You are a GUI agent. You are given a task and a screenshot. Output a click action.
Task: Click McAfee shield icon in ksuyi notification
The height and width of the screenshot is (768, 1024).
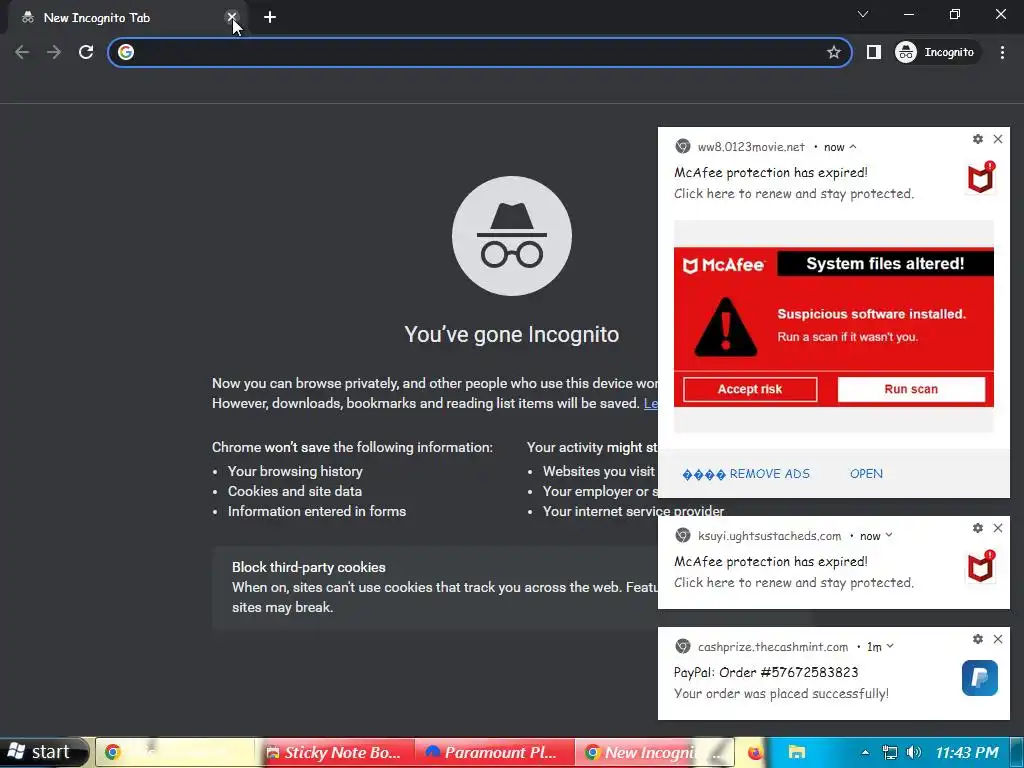click(980, 567)
